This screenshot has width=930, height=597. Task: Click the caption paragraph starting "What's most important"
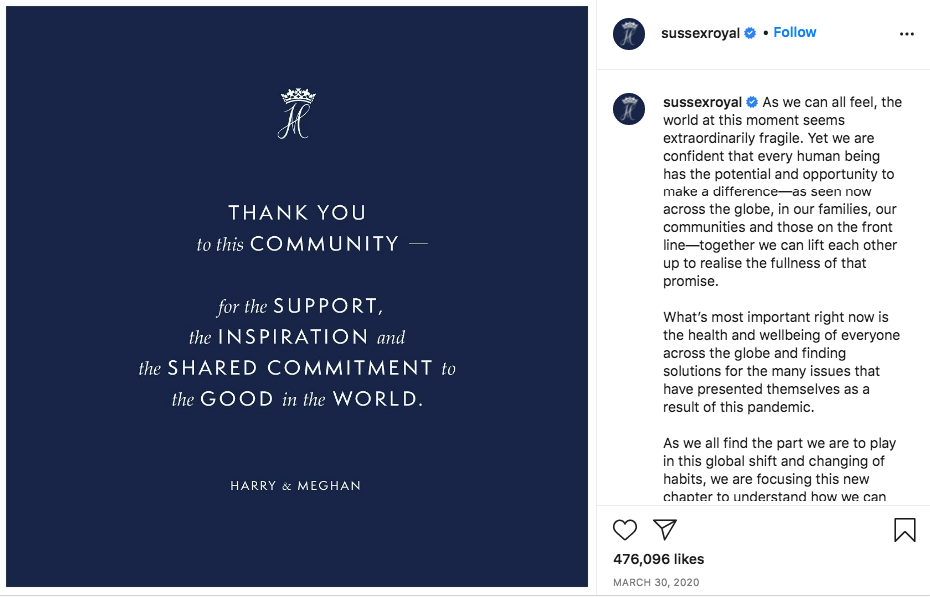(781, 362)
